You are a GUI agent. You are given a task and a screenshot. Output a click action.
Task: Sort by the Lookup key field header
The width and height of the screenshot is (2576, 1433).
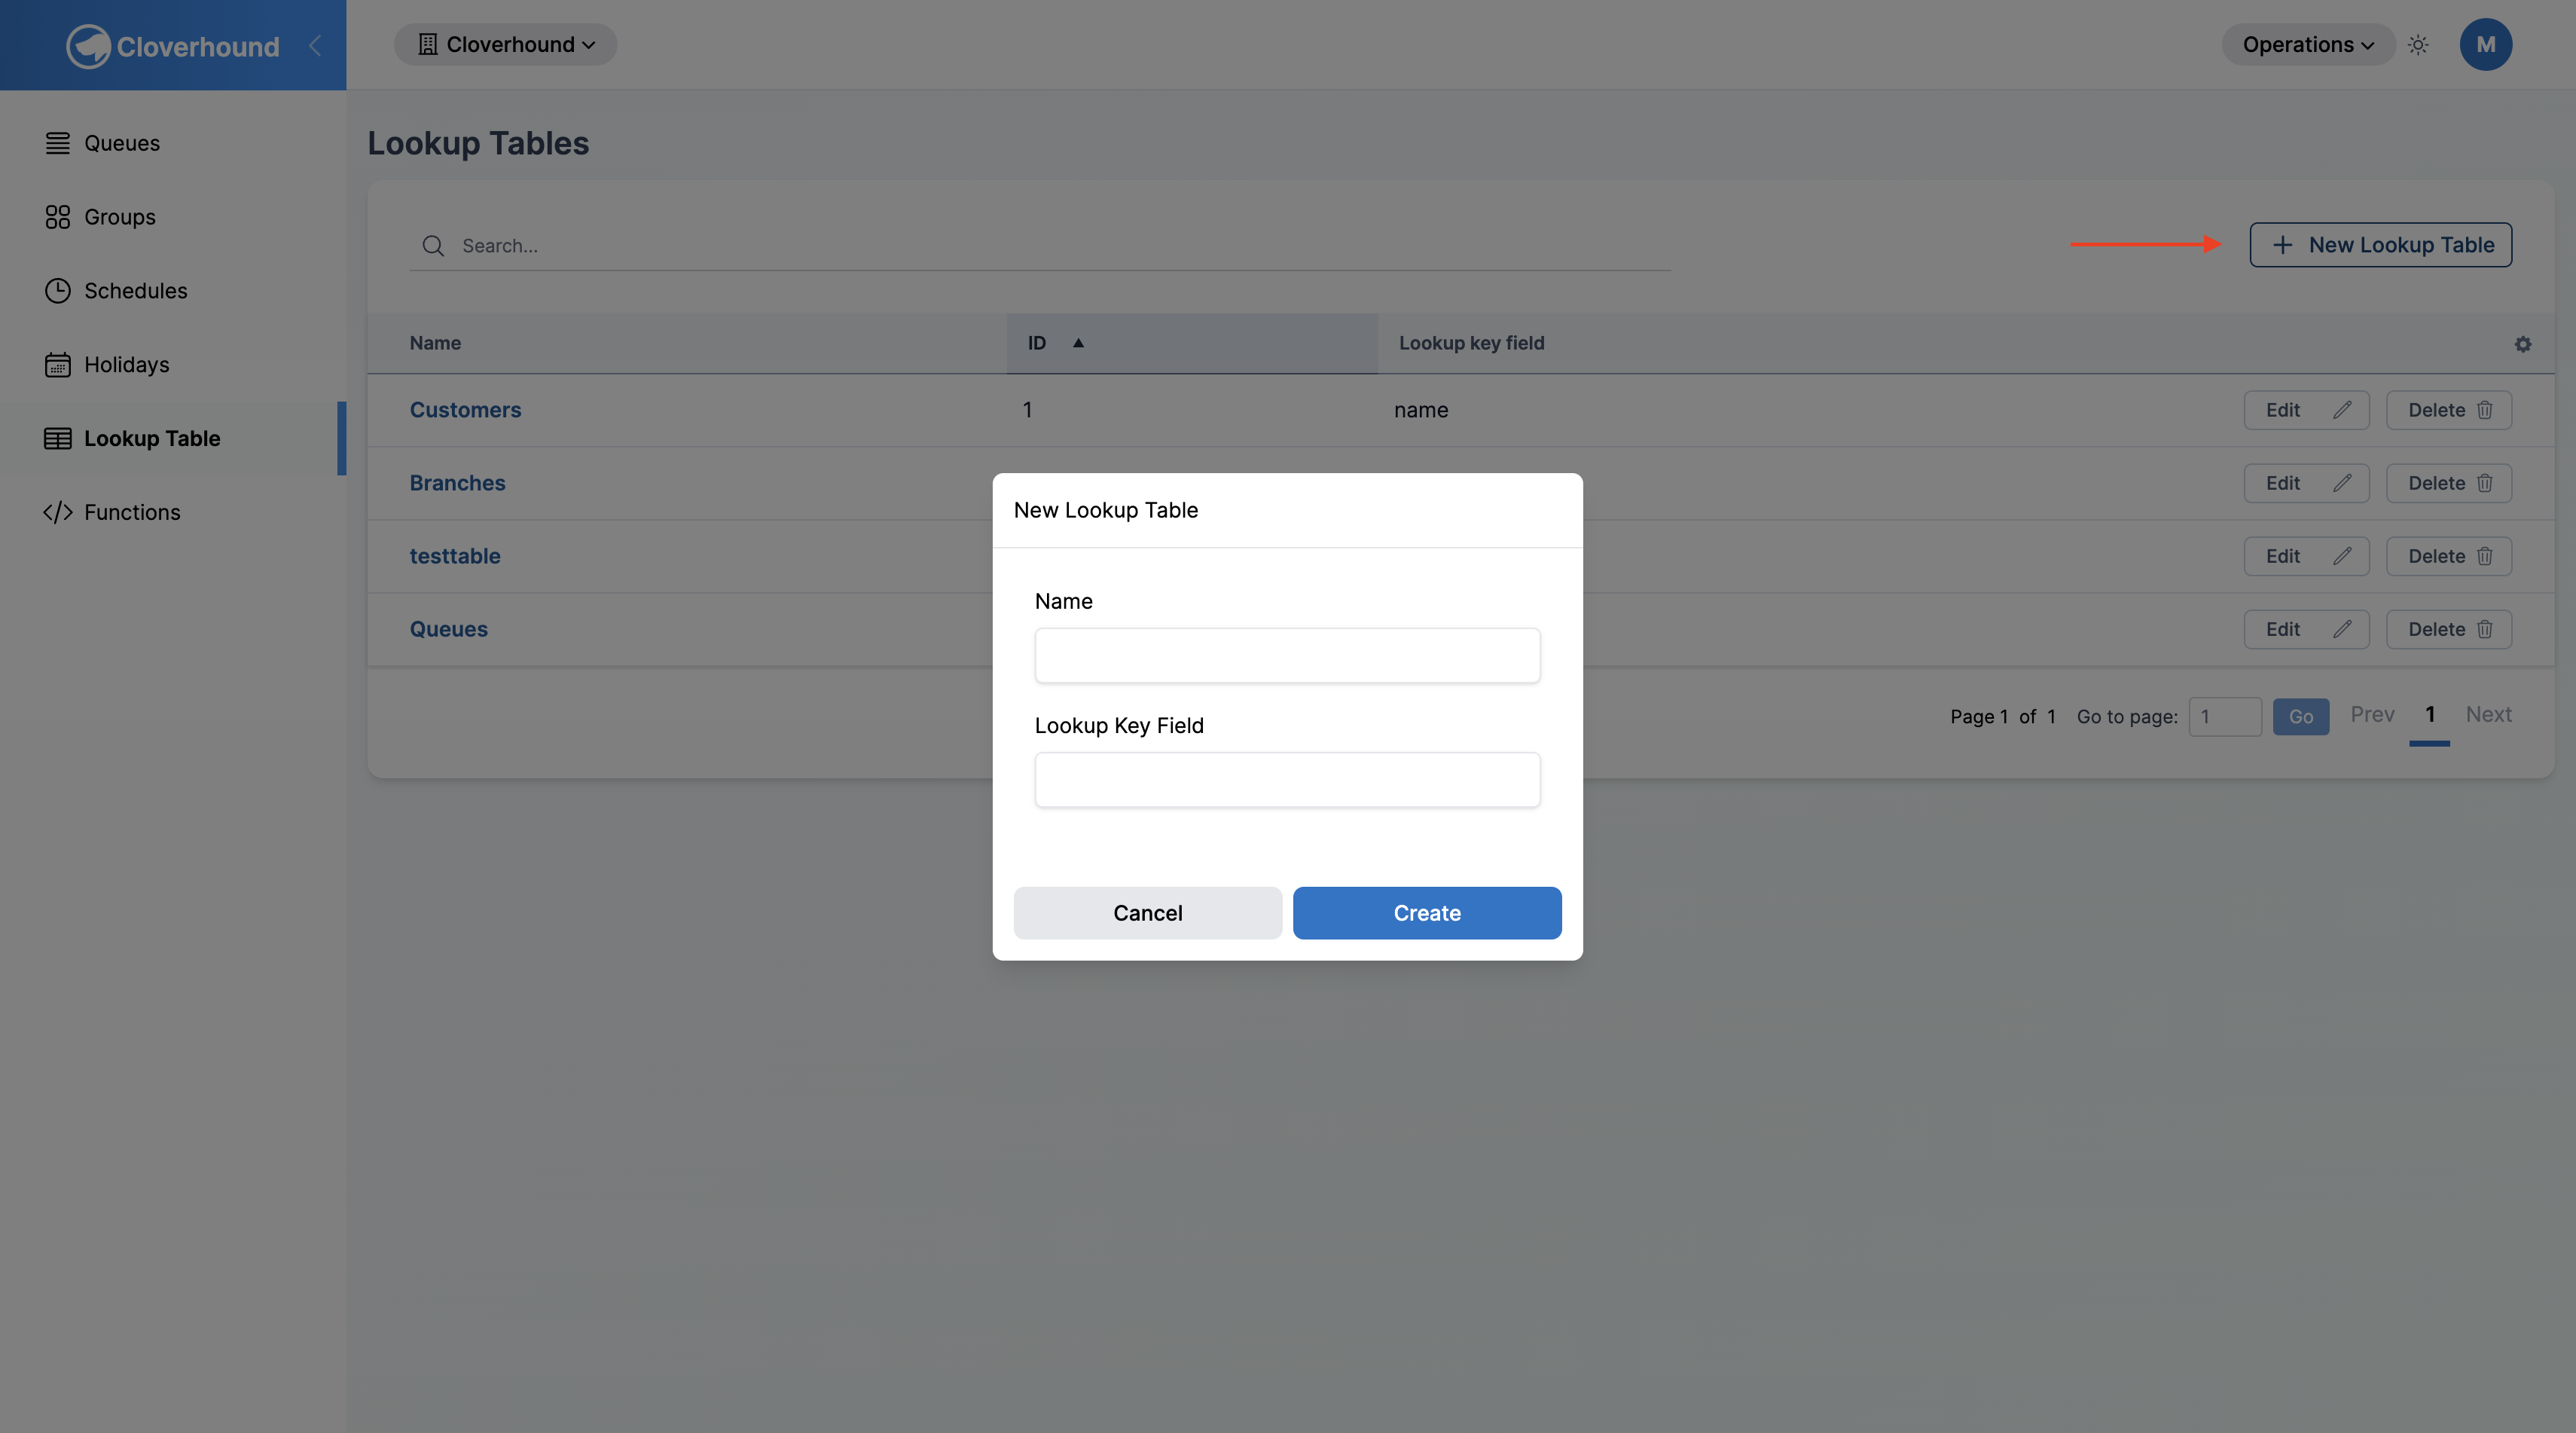tap(1471, 343)
